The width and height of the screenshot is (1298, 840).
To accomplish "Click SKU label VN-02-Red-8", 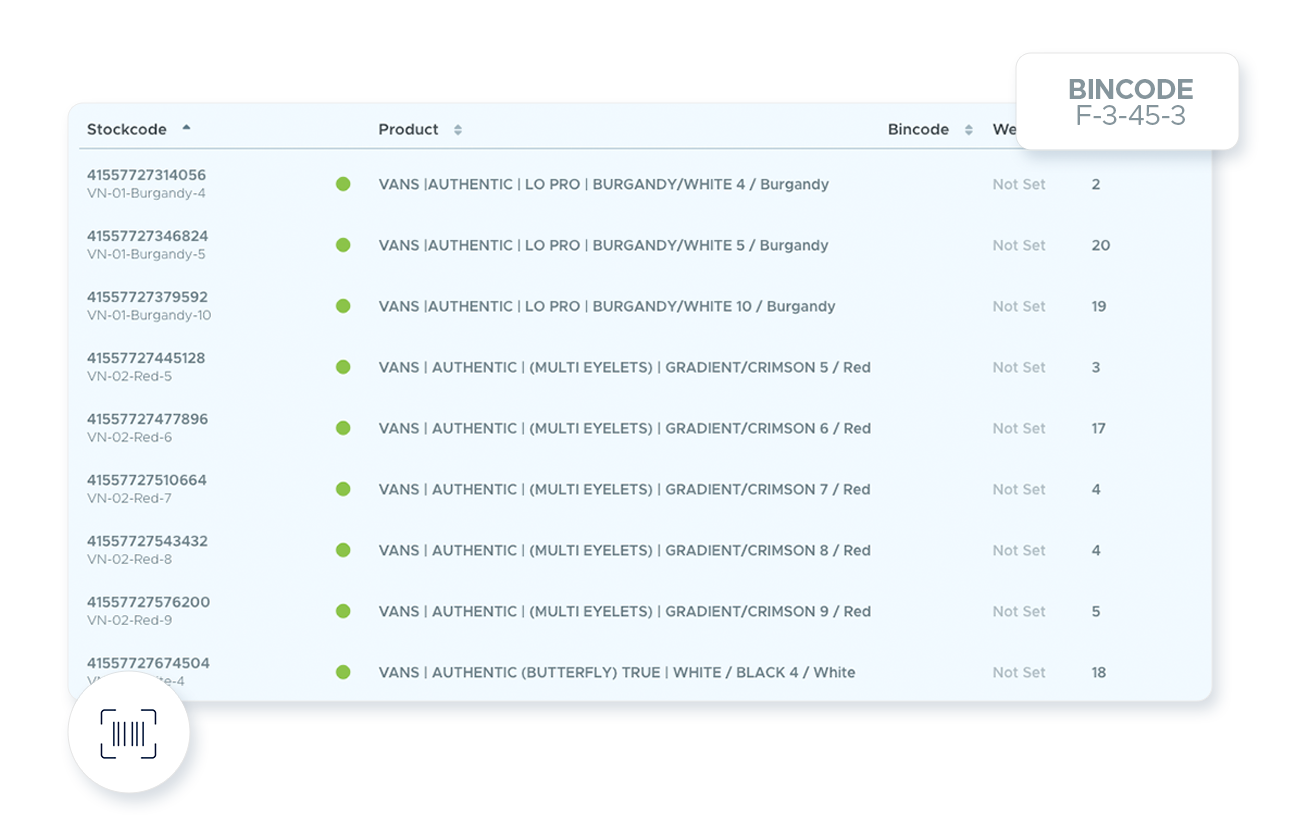I will pos(129,559).
